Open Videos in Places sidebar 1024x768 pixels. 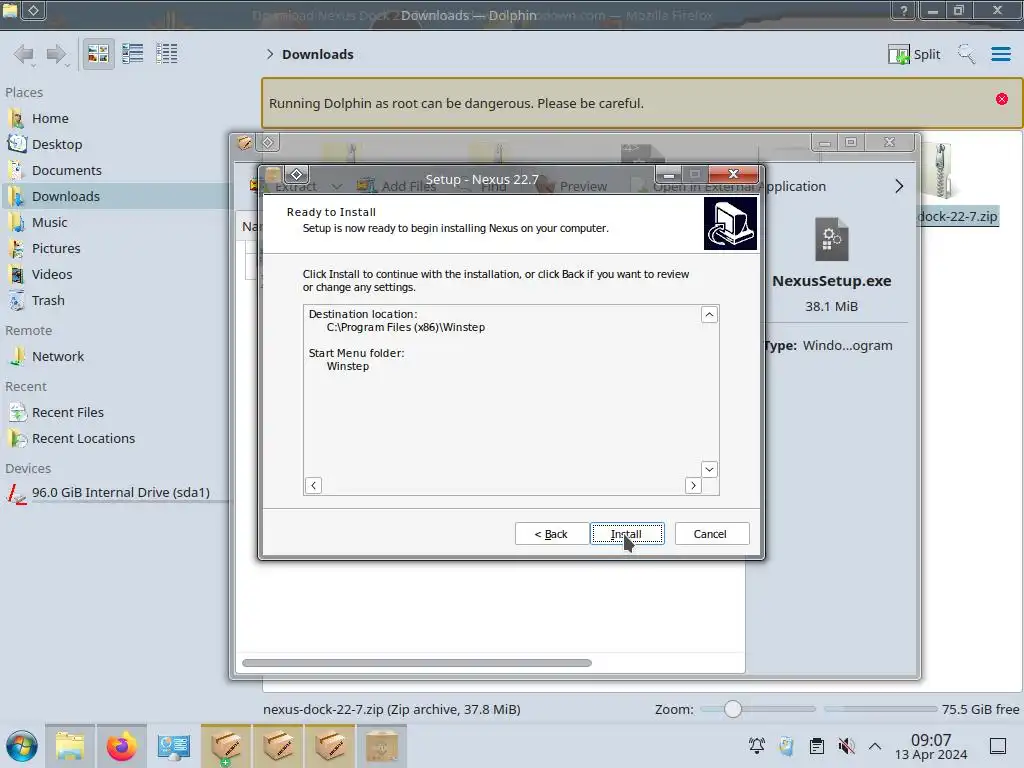tap(114, 275)
